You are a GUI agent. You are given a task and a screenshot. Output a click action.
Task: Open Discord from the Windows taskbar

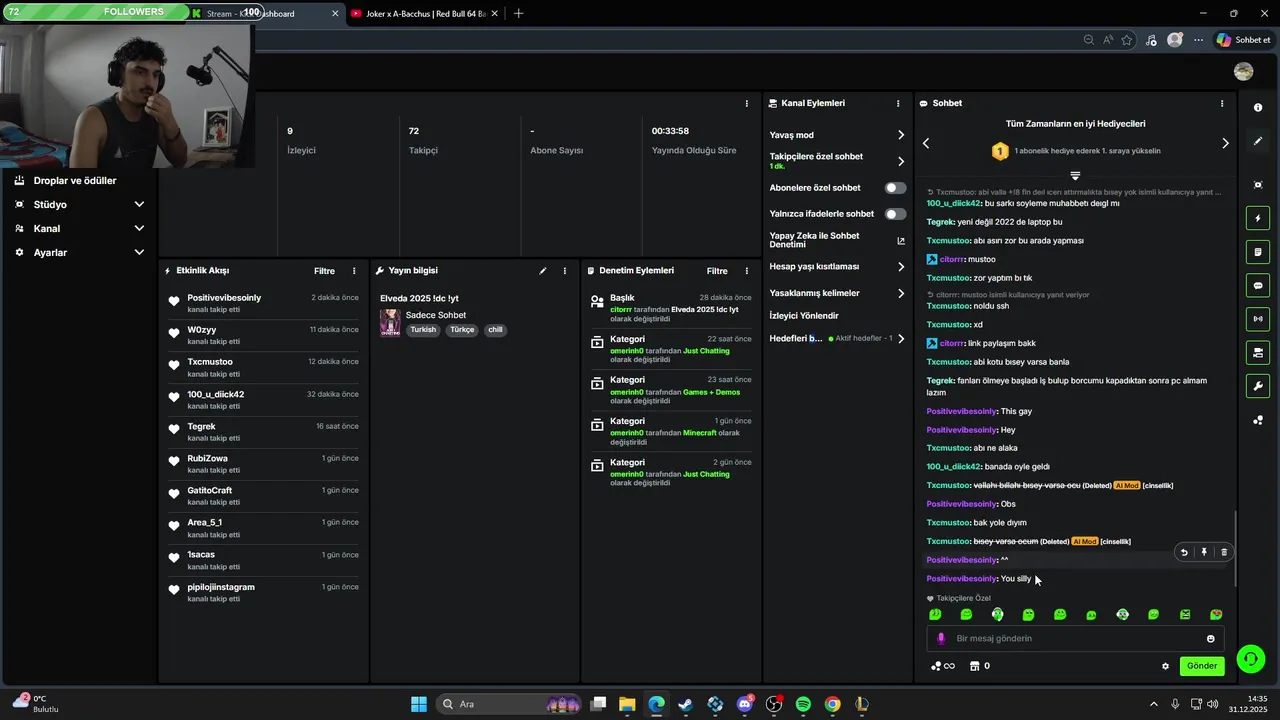(x=744, y=704)
